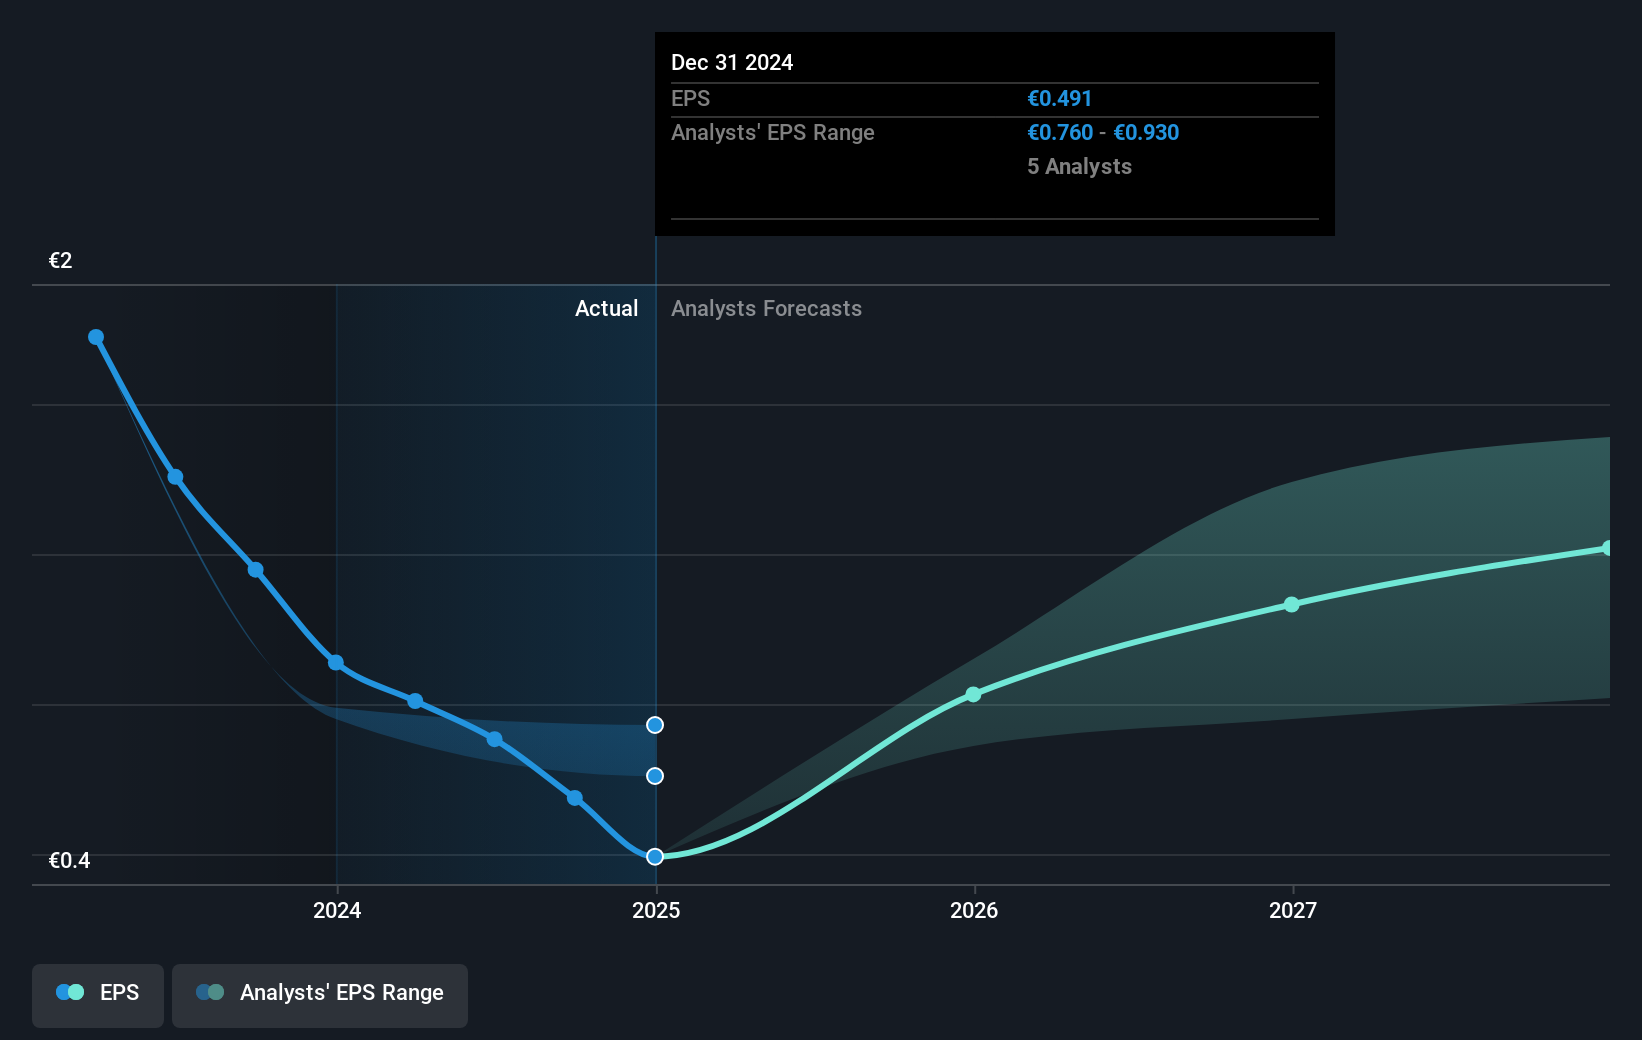Image resolution: width=1642 pixels, height=1040 pixels.
Task: Click the EPS point just after 2024
Action: click(415, 701)
